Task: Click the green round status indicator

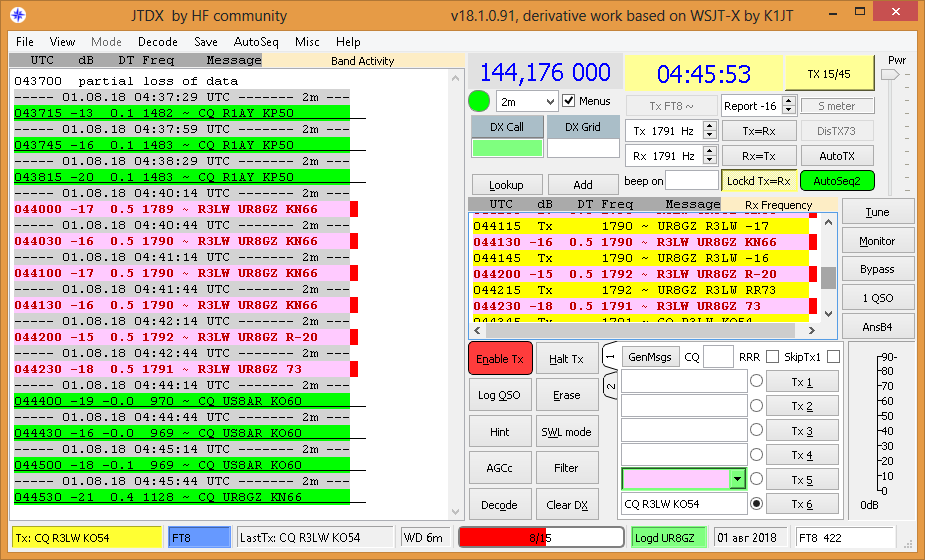Action: 479,102
